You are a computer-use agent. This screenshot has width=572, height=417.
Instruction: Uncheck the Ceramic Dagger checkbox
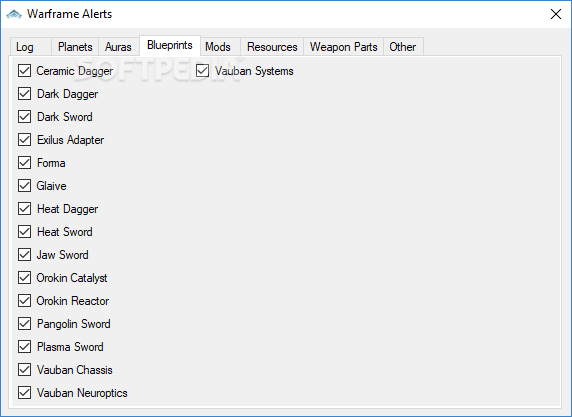tap(24, 71)
